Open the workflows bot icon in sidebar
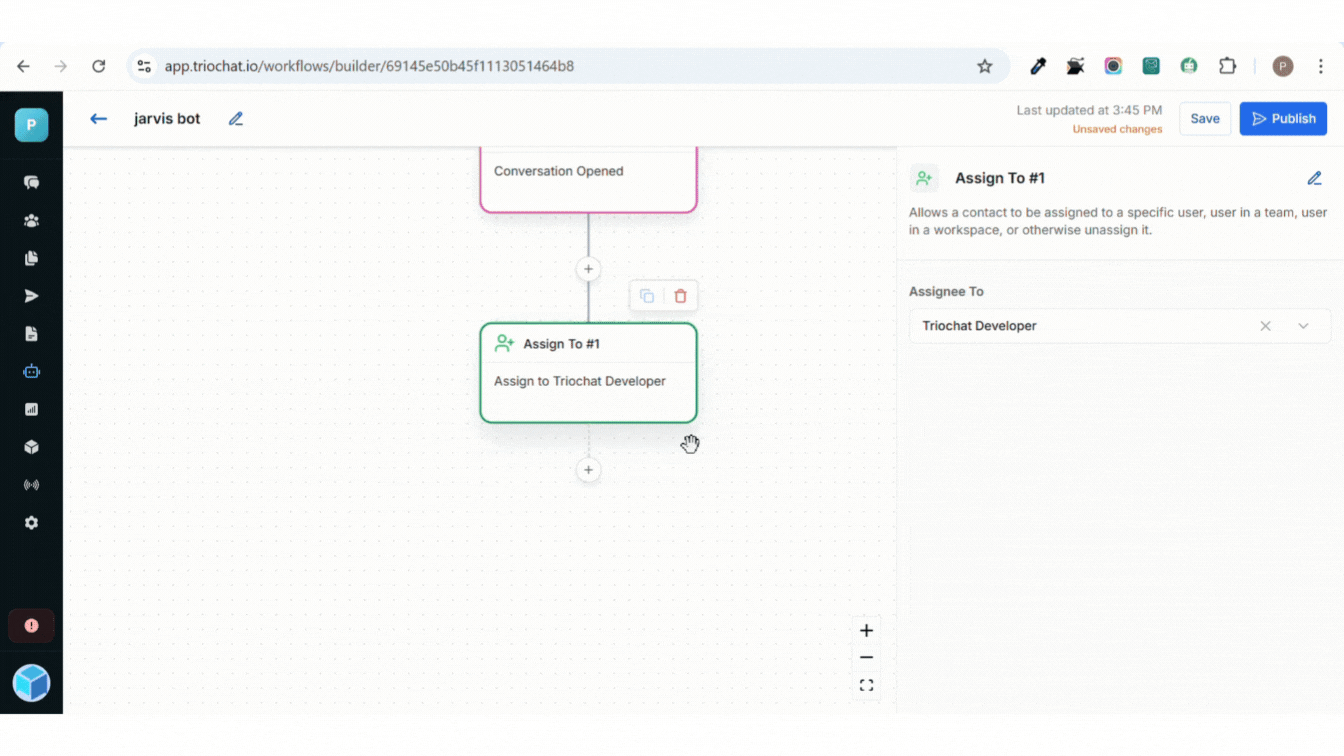1344x756 pixels. [x=31, y=371]
